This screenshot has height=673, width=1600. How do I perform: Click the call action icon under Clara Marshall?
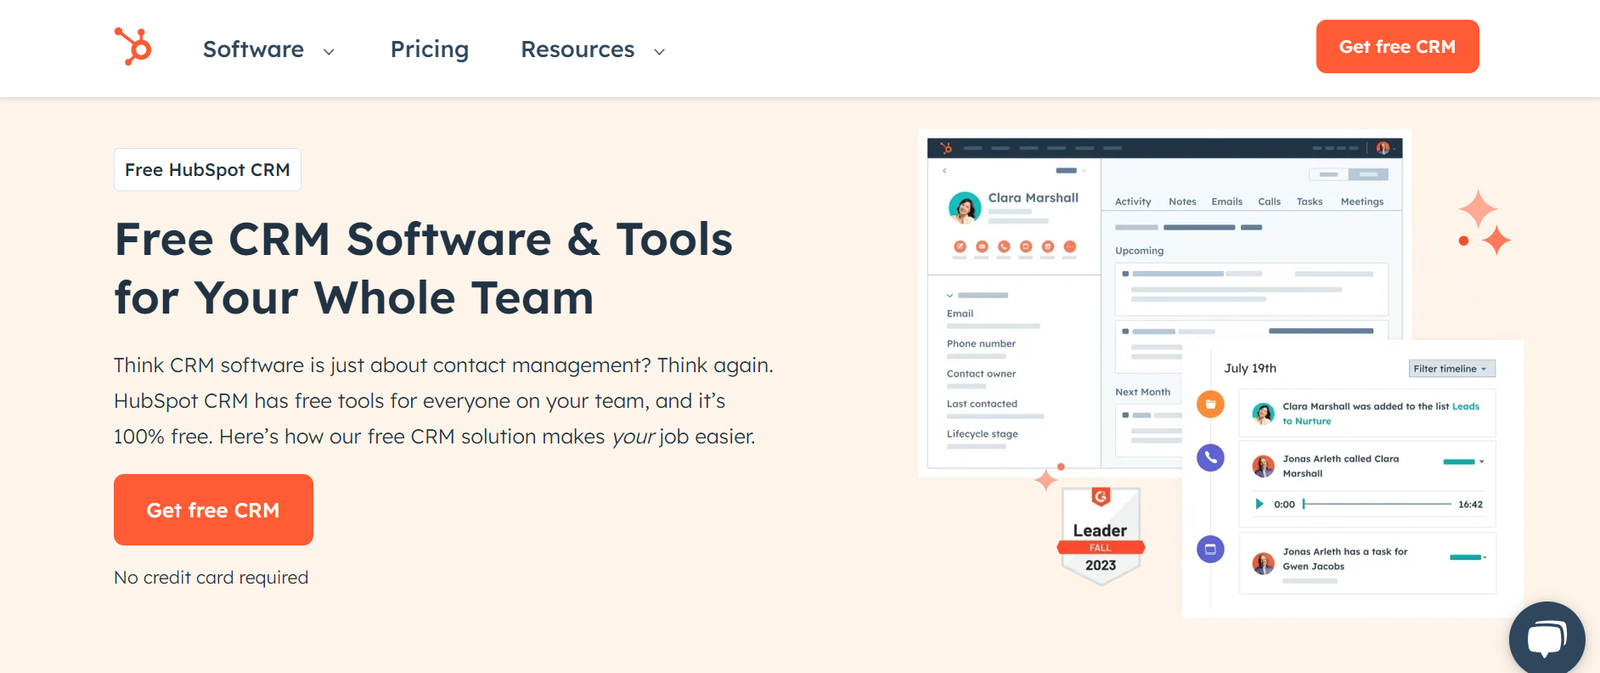(1004, 246)
